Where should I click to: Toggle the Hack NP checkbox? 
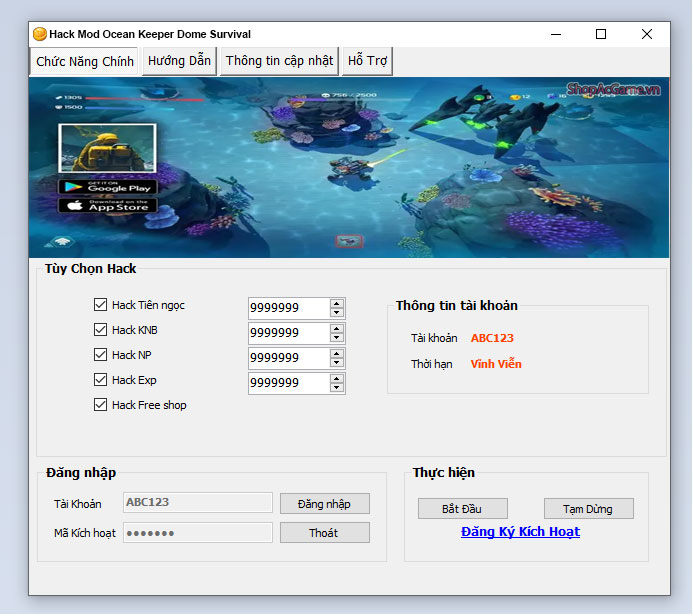click(x=100, y=355)
